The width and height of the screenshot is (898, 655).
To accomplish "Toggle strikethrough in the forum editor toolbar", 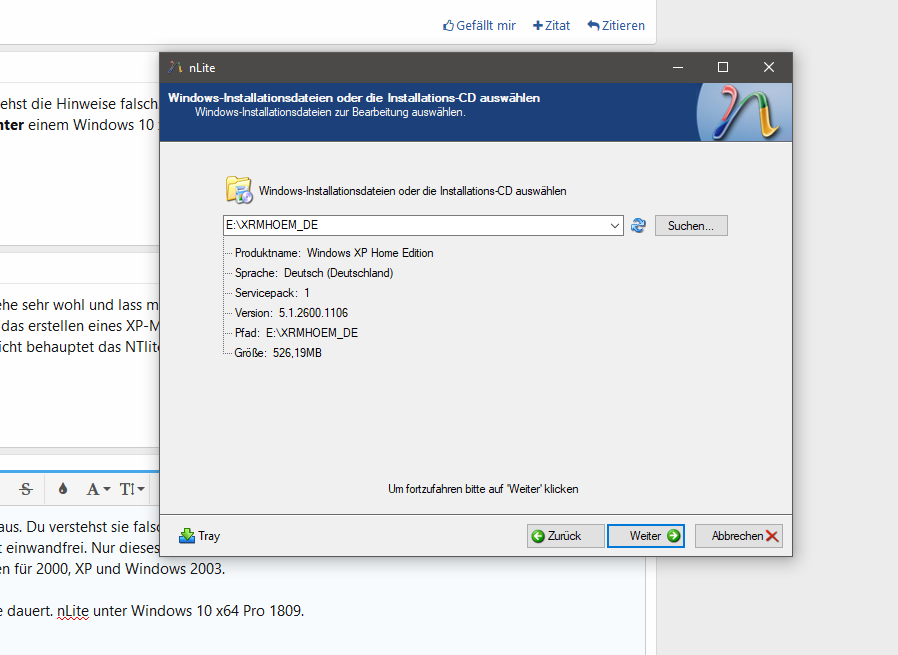I will [26, 490].
